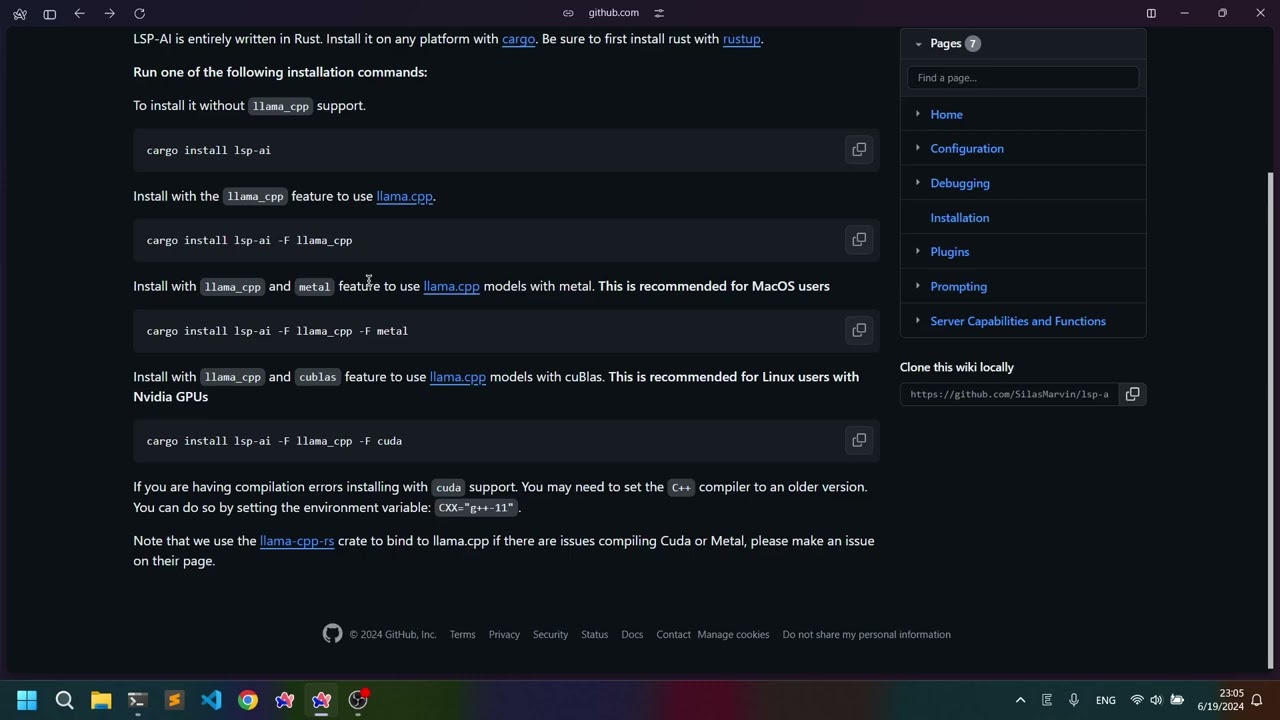Open taskbar Search

click(64, 700)
